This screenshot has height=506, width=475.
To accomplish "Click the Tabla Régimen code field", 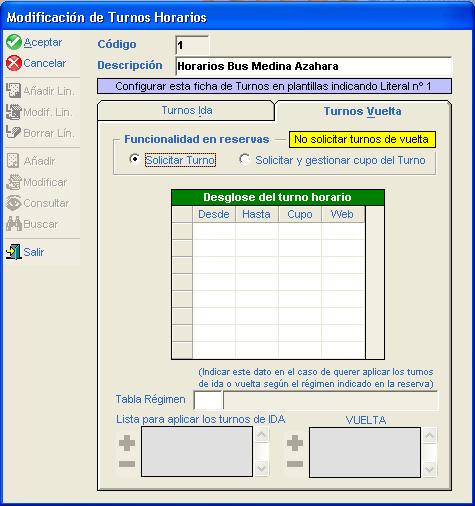I will pyautogui.click(x=208, y=400).
